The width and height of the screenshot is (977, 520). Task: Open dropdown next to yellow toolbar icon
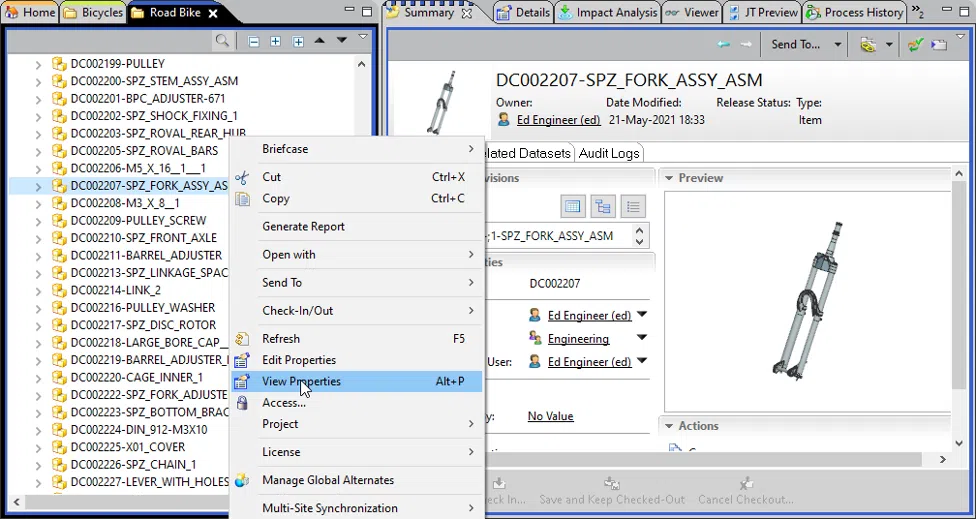click(x=889, y=45)
